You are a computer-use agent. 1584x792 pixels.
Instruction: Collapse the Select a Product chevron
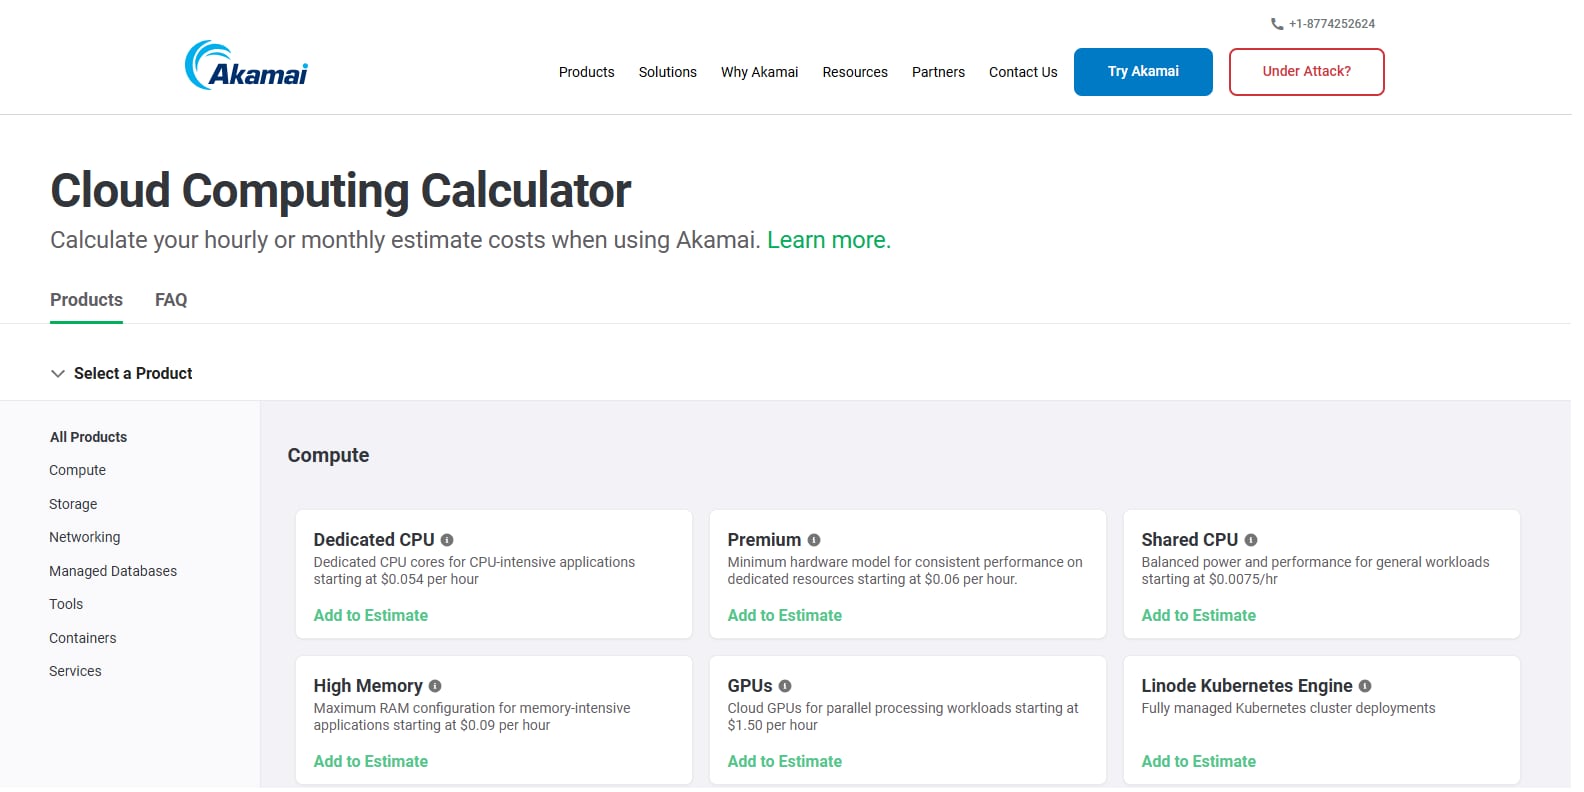click(x=58, y=374)
